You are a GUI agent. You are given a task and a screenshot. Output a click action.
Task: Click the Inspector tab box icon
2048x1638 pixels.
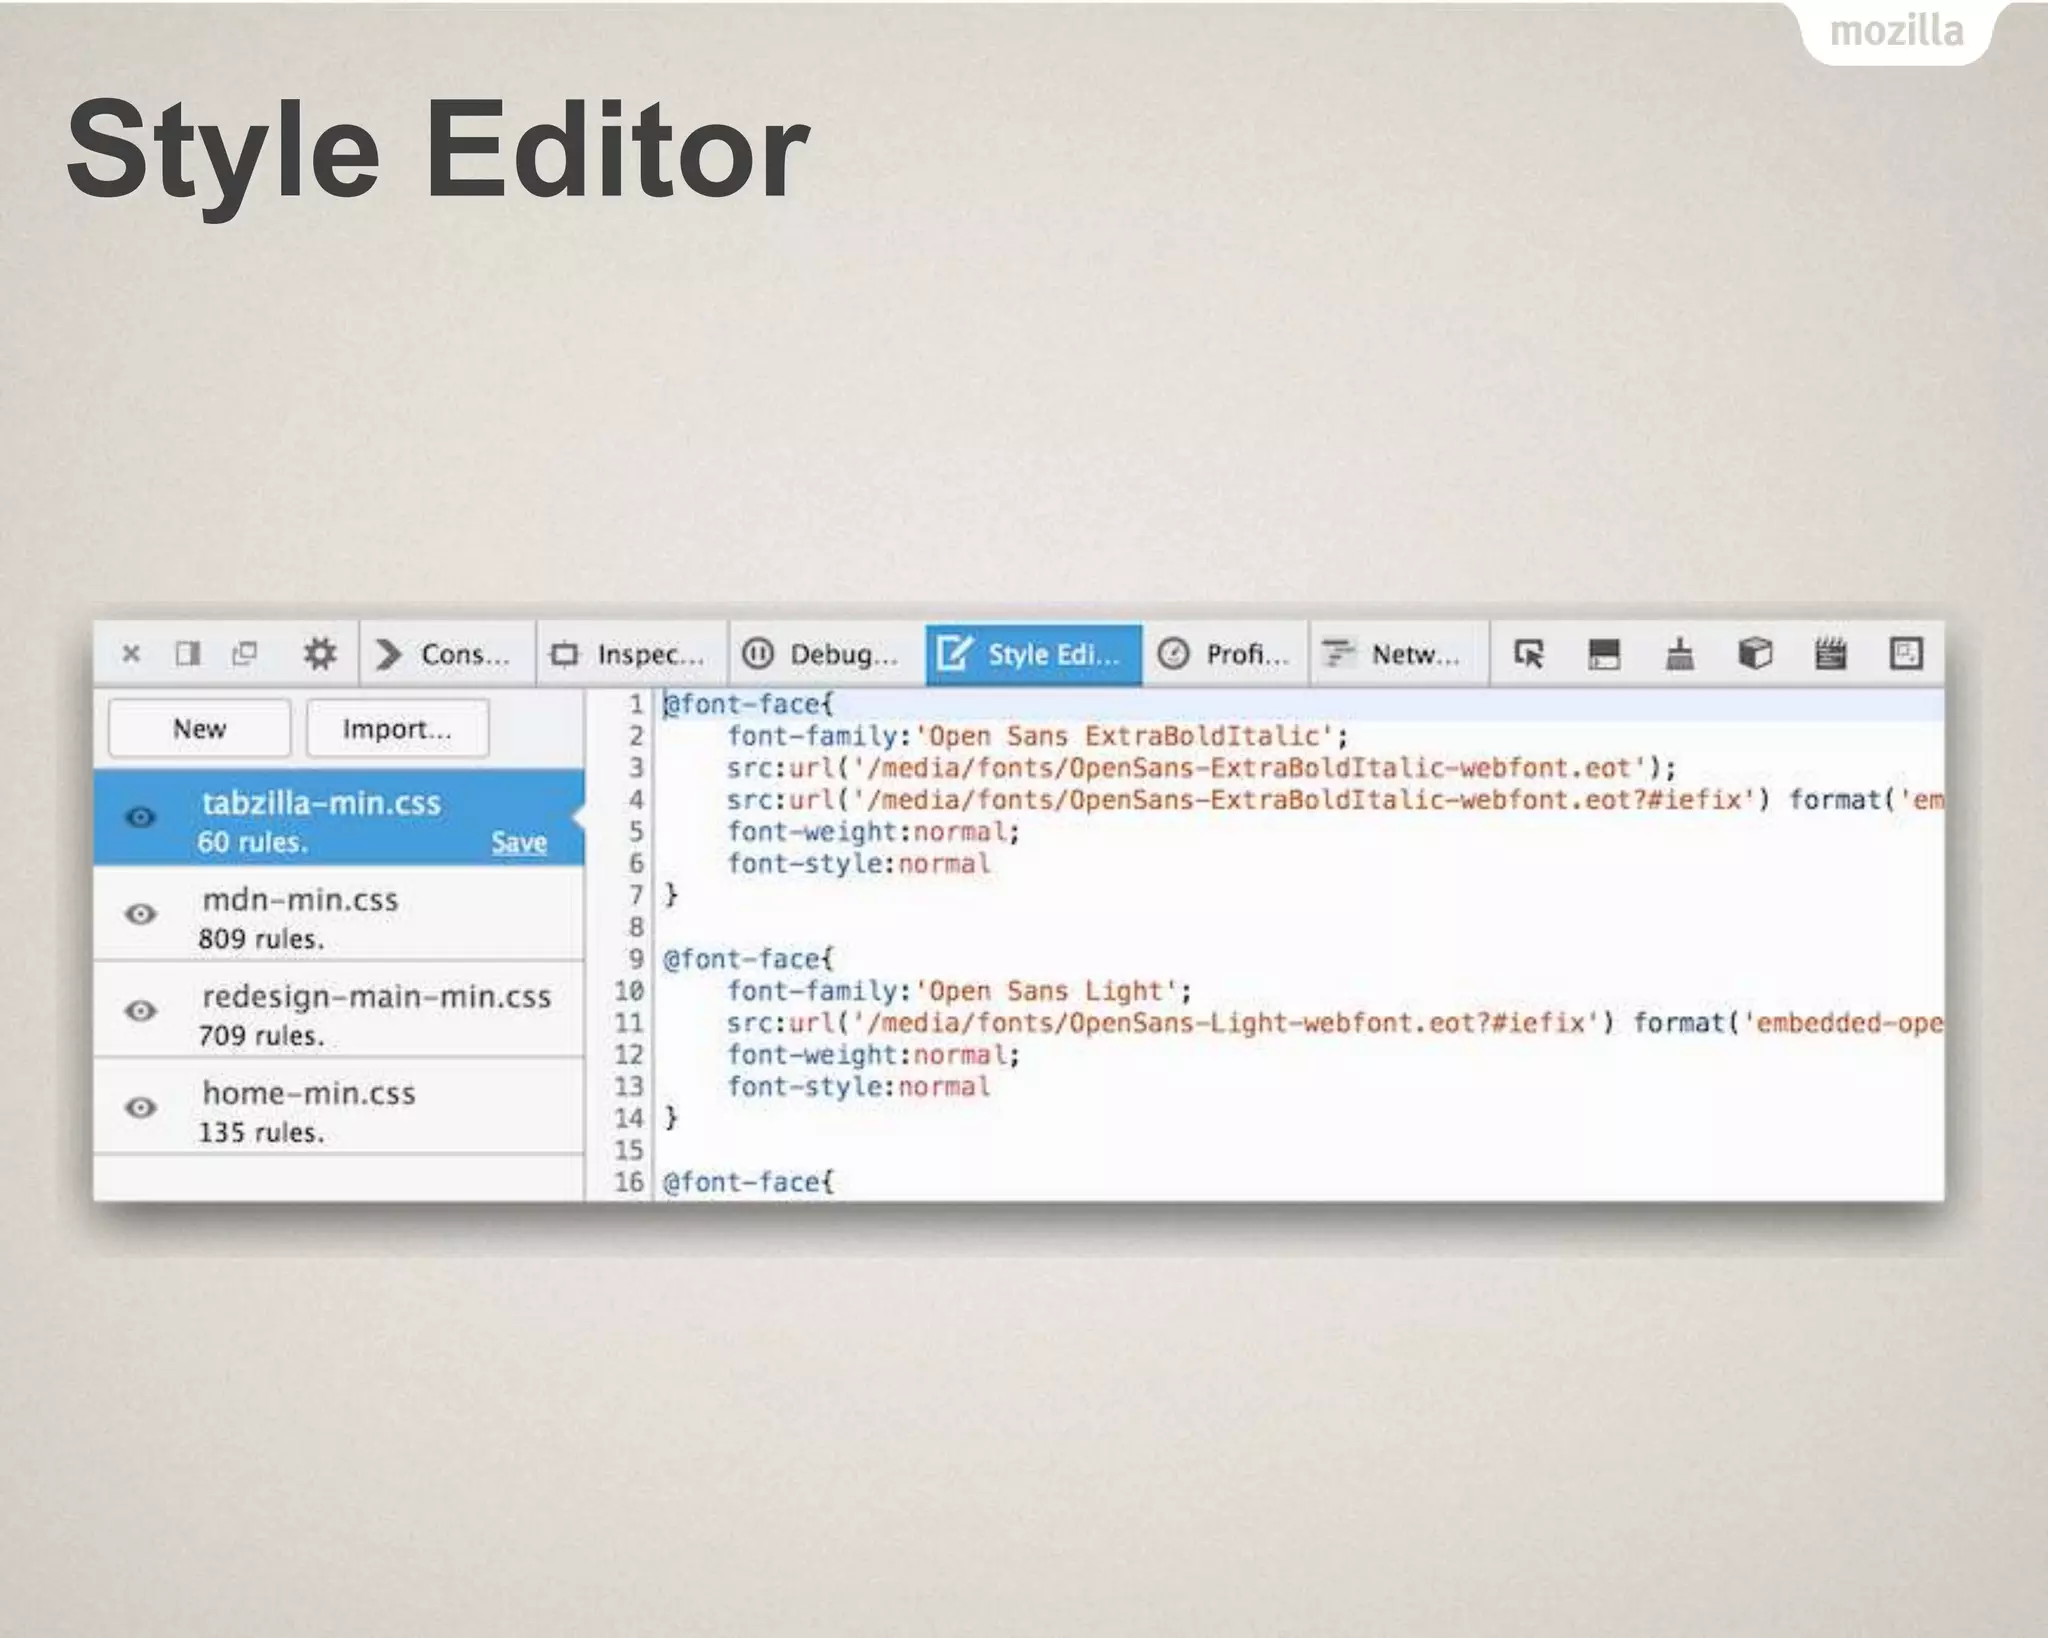pos(565,654)
